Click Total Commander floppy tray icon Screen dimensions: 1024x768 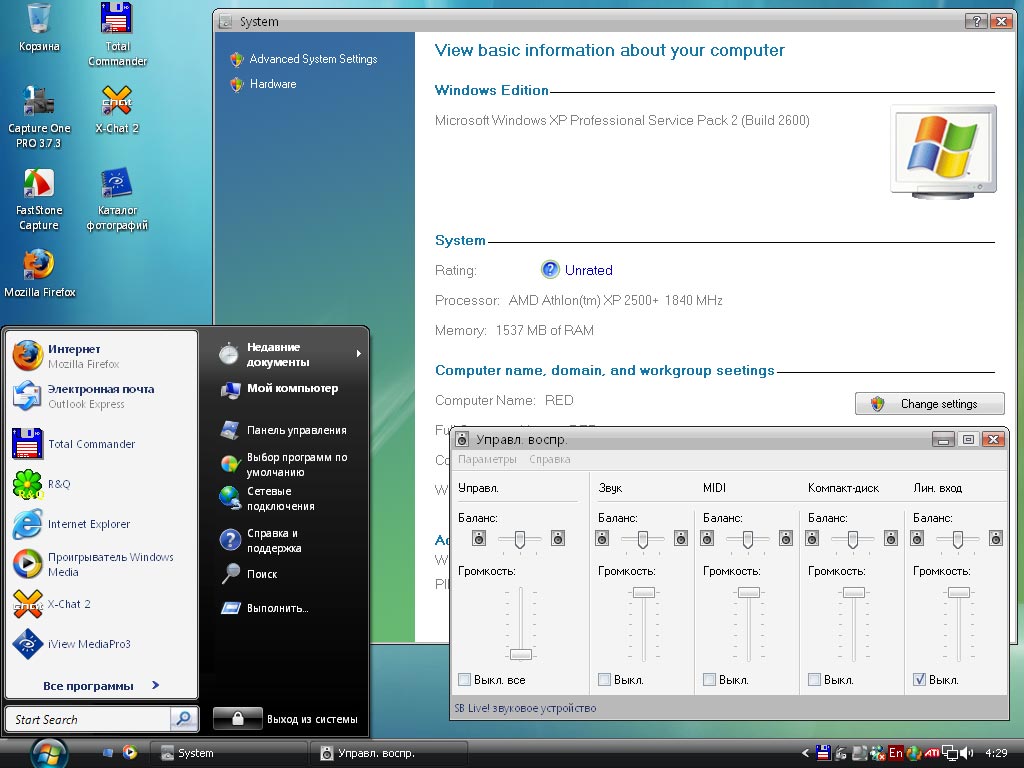[823, 753]
